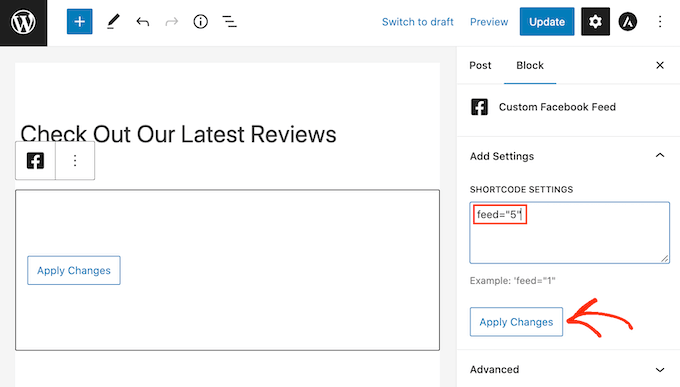Viewport: 680px width, 387px height.
Task: Switch to the Block tab
Action: 530,65
